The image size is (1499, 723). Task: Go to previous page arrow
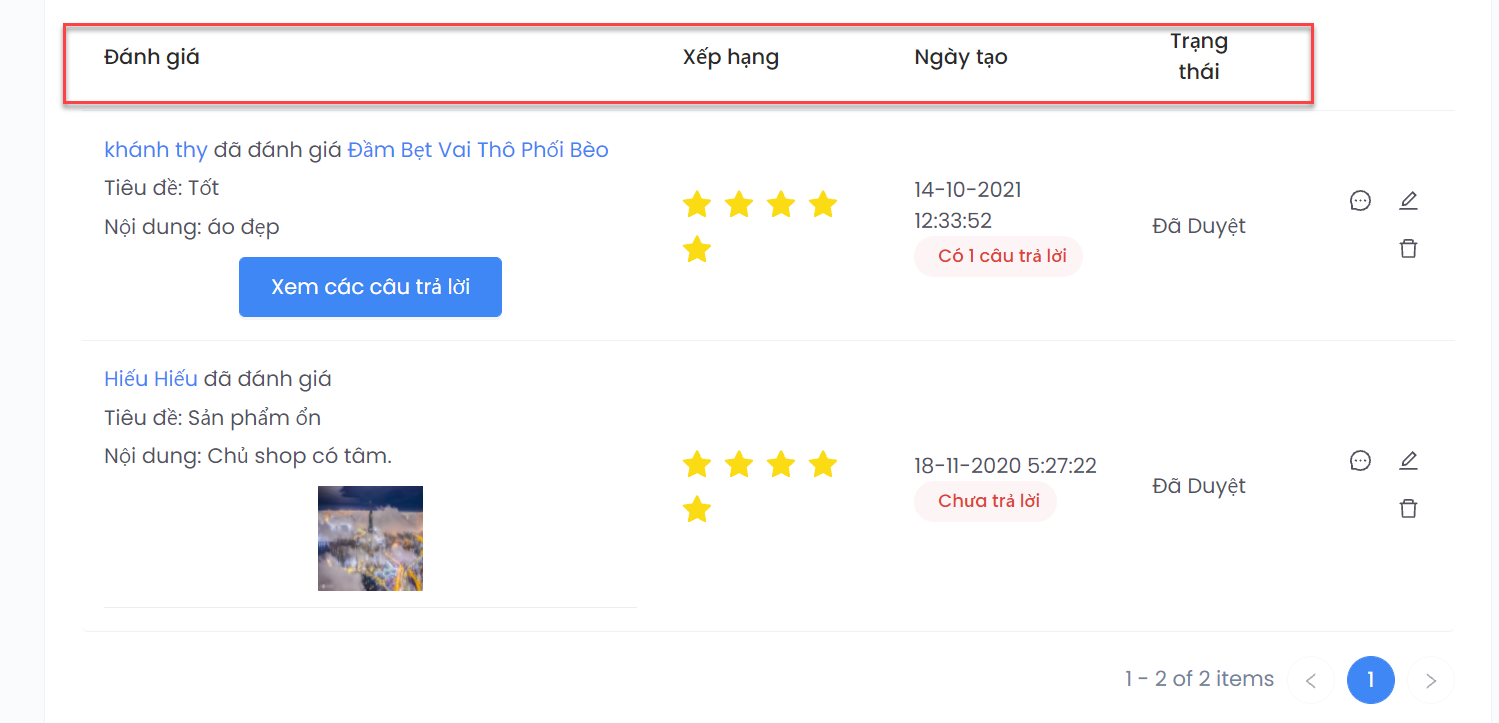tap(1311, 681)
